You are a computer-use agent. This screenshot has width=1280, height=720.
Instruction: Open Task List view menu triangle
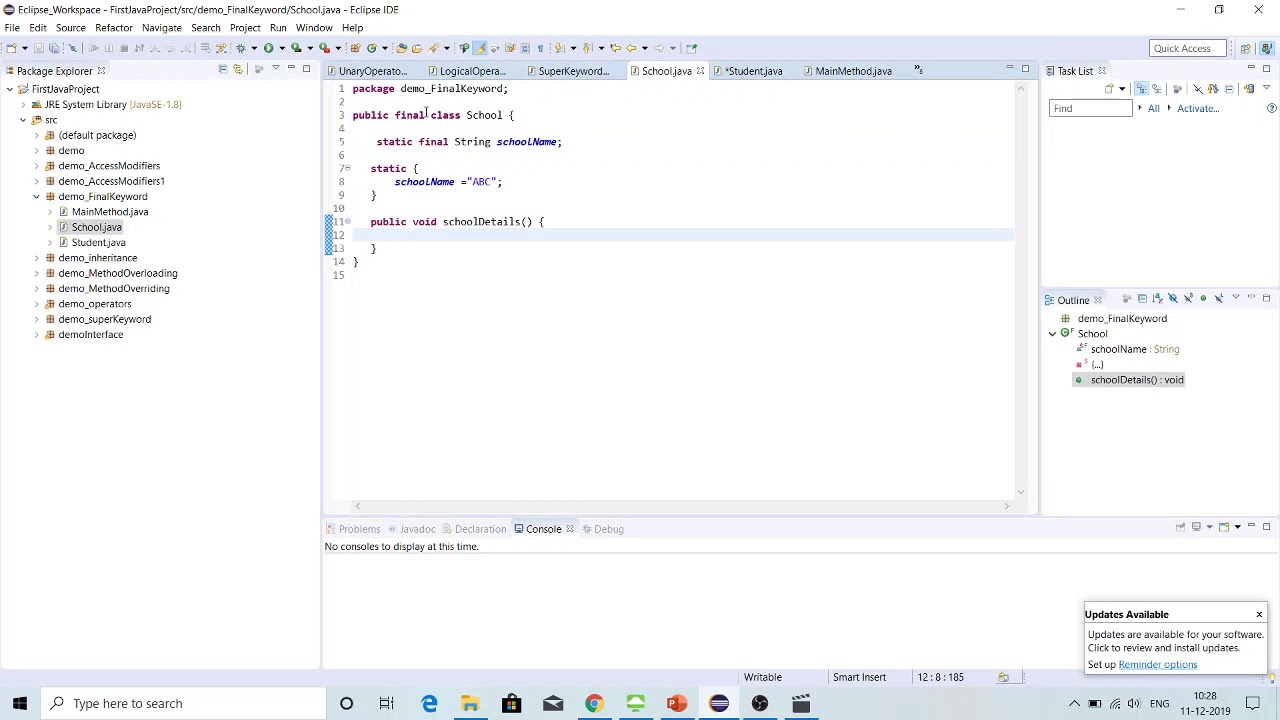coord(1266,89)
